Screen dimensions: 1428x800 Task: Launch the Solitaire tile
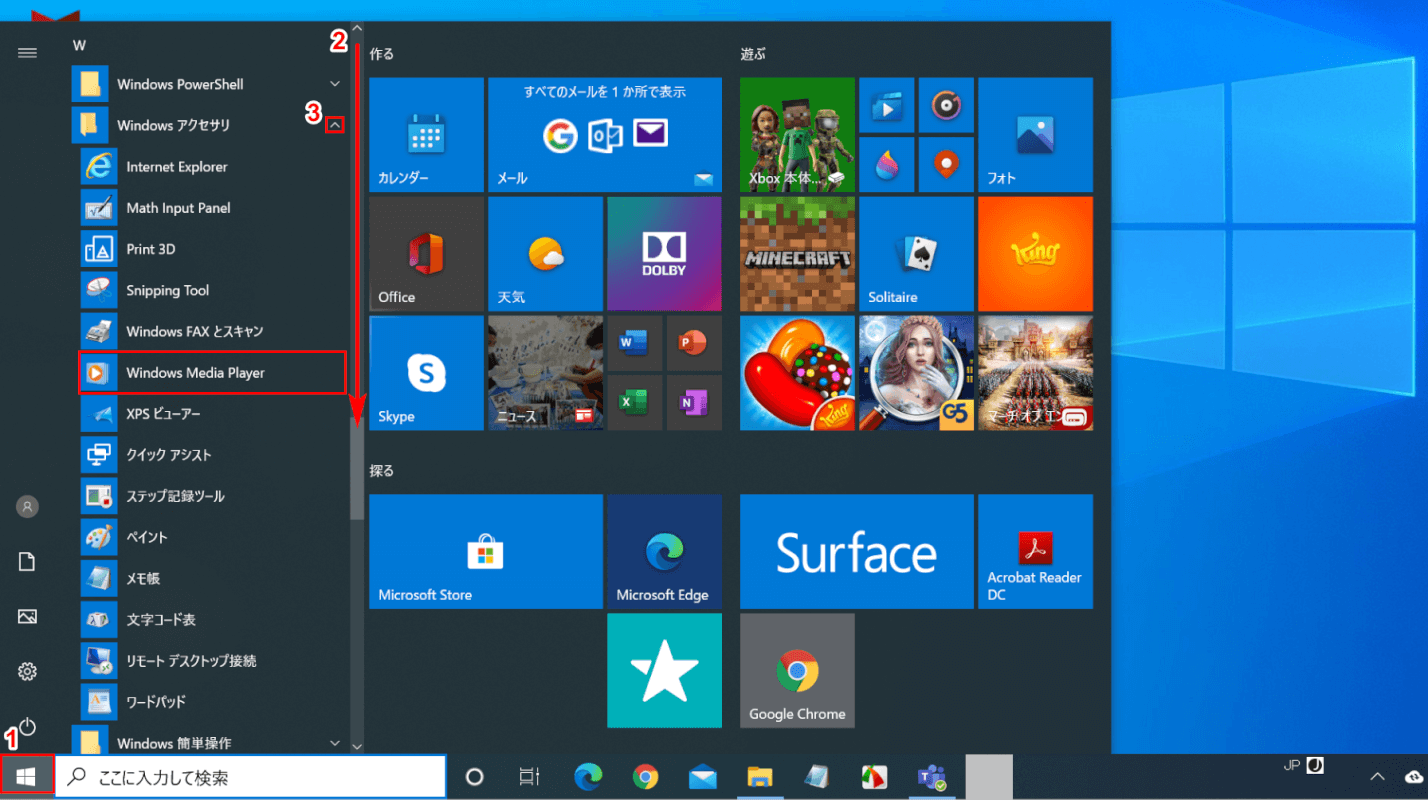coord(916,254)
